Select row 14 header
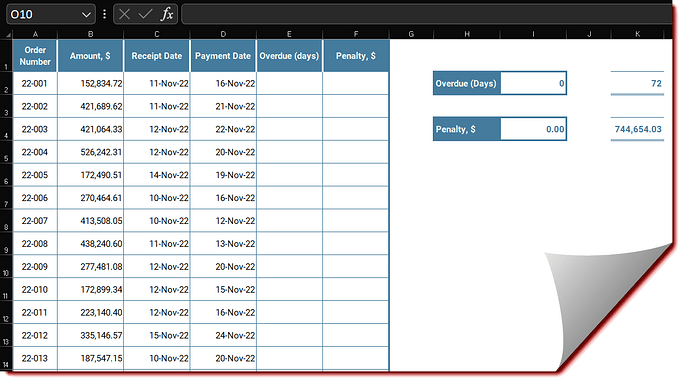Screen dimensions: 690x389 6,359
